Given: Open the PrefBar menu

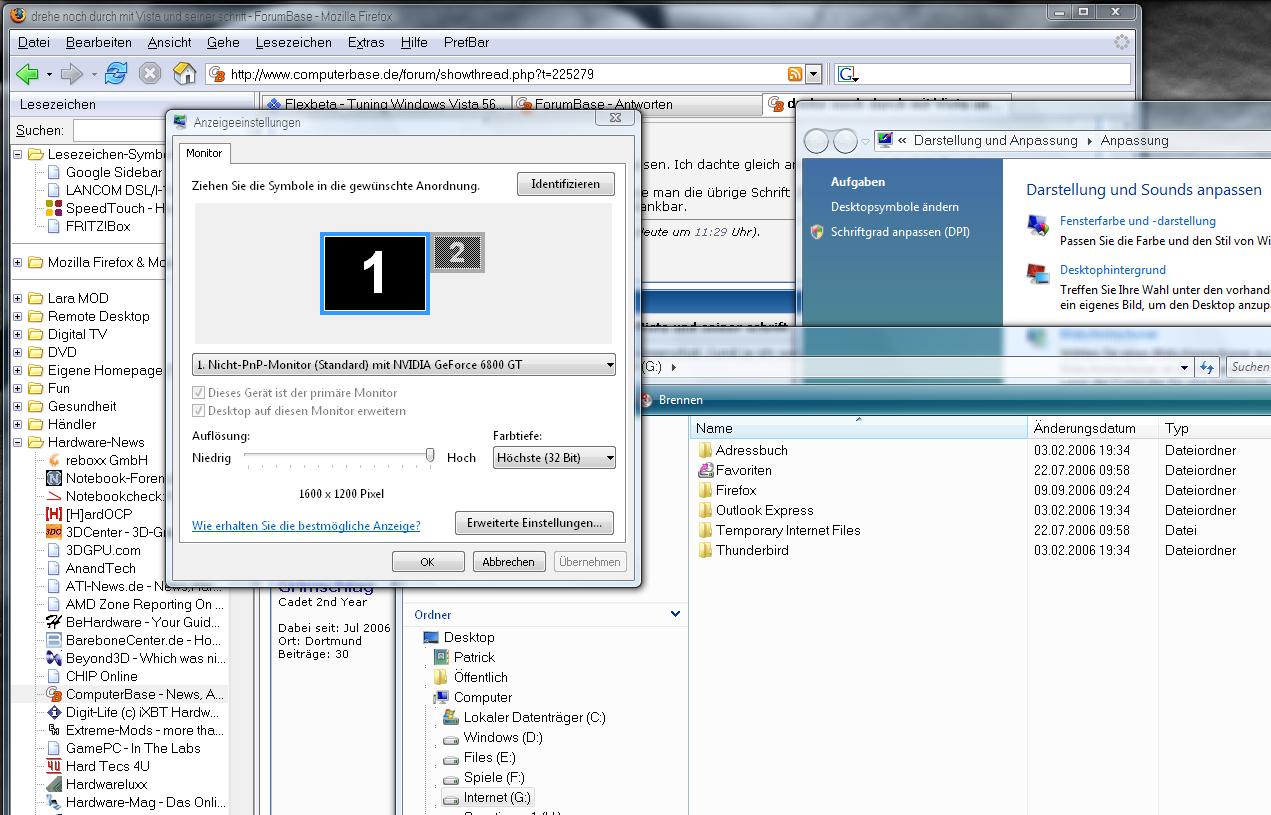Looking at the screenshot, I should point(466,42).
